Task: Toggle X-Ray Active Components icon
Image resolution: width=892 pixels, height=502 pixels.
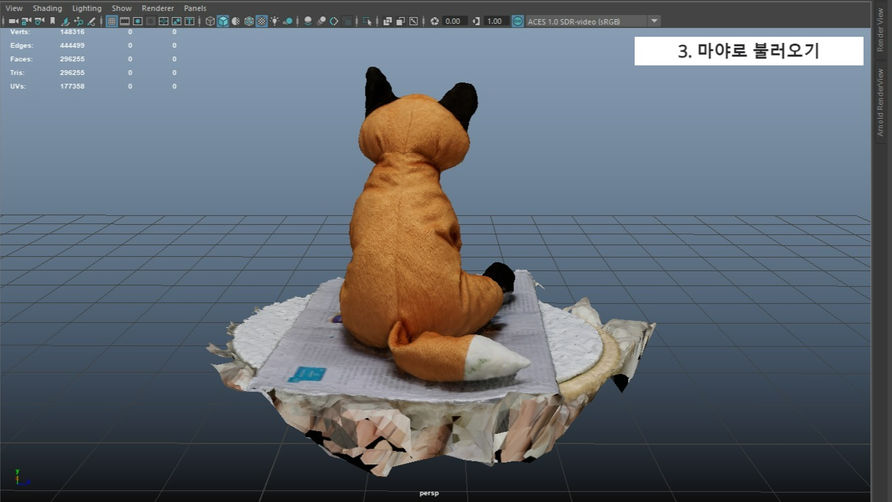Action: click(x=400, y=21)
